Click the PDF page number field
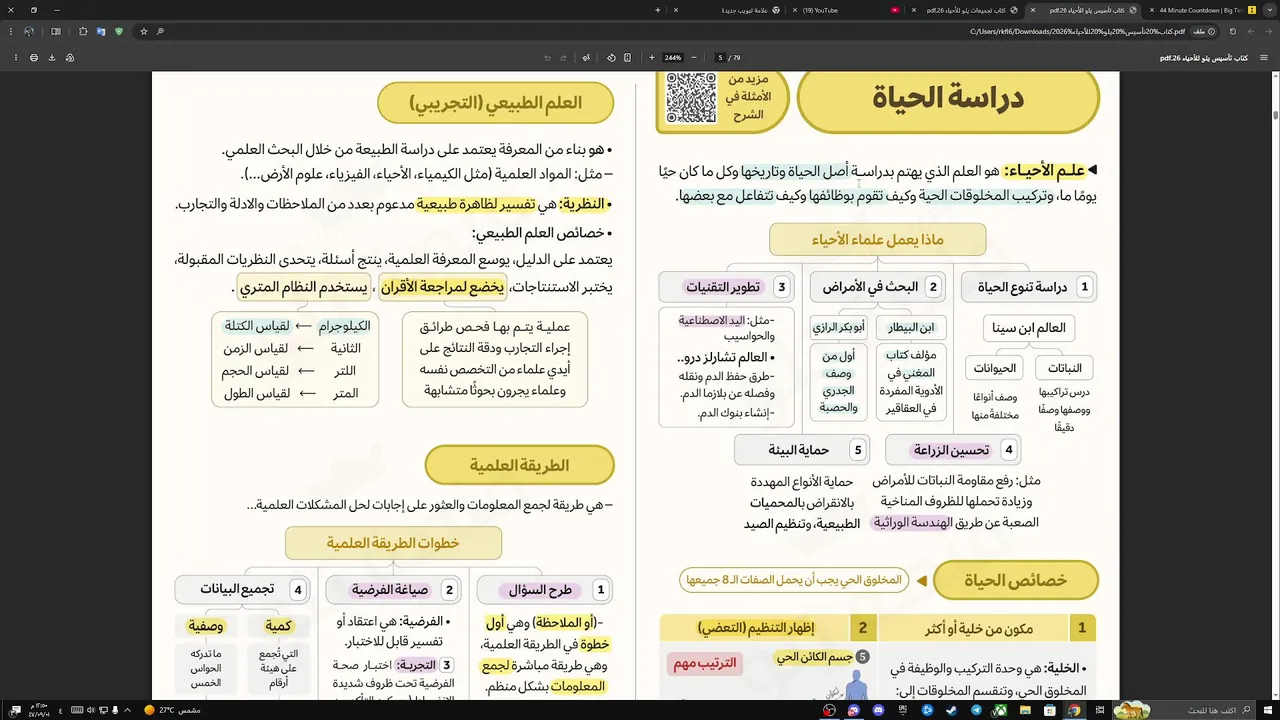This screenshot has width=1280, height=720. pyautogui.click(x=719, y=58)
